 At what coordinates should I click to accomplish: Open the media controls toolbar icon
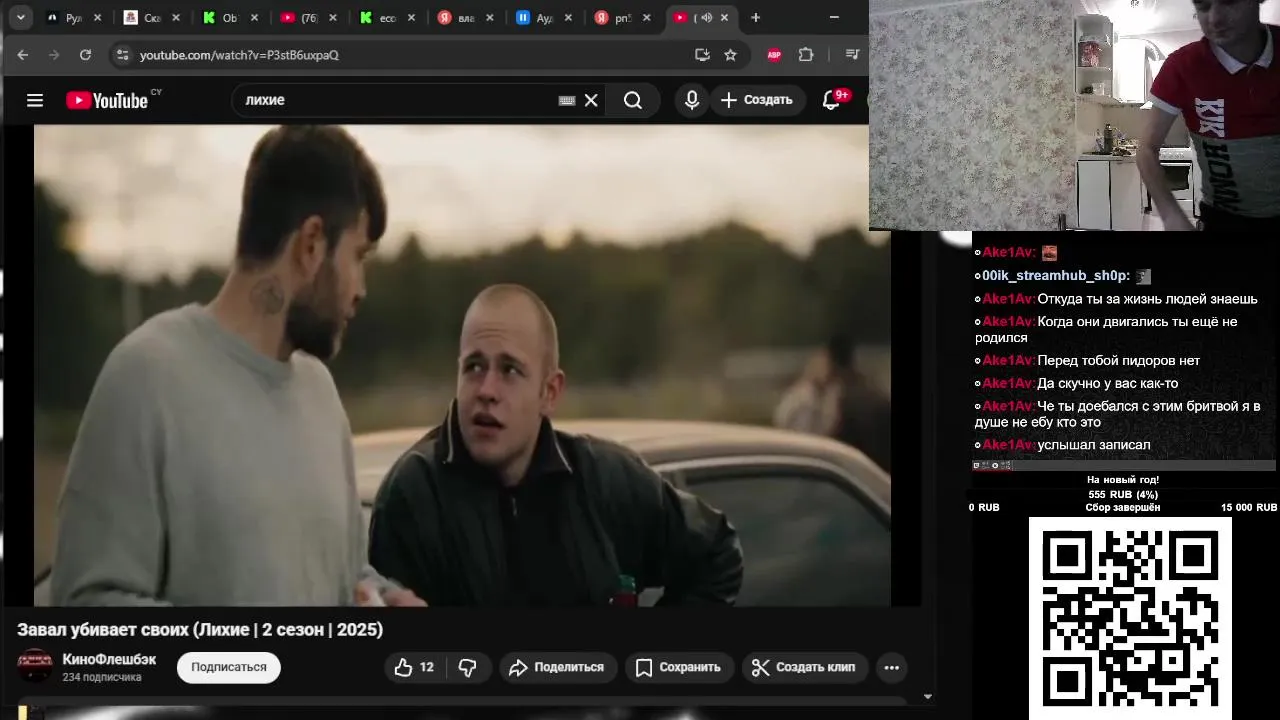click(x=852, y=55)
